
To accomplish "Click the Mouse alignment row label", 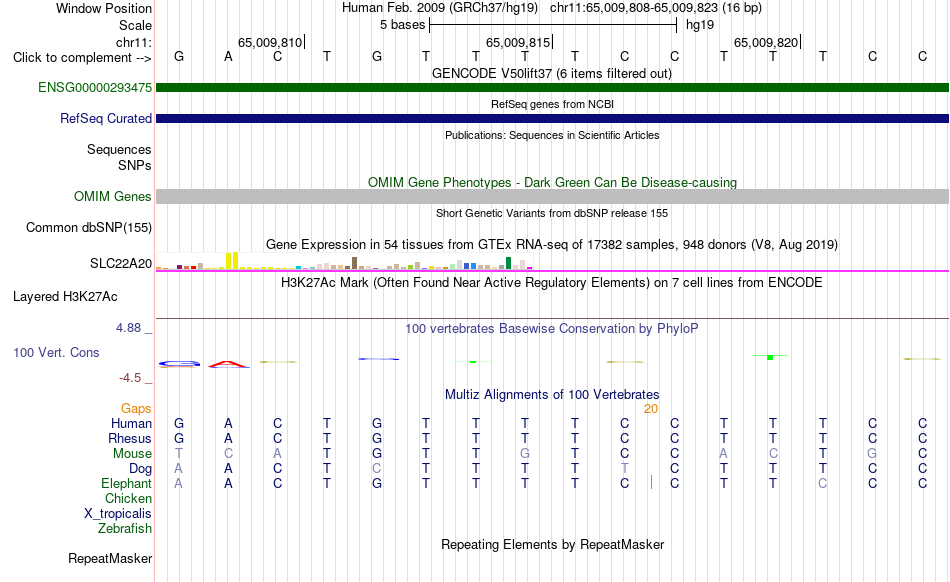I will 132,454.
